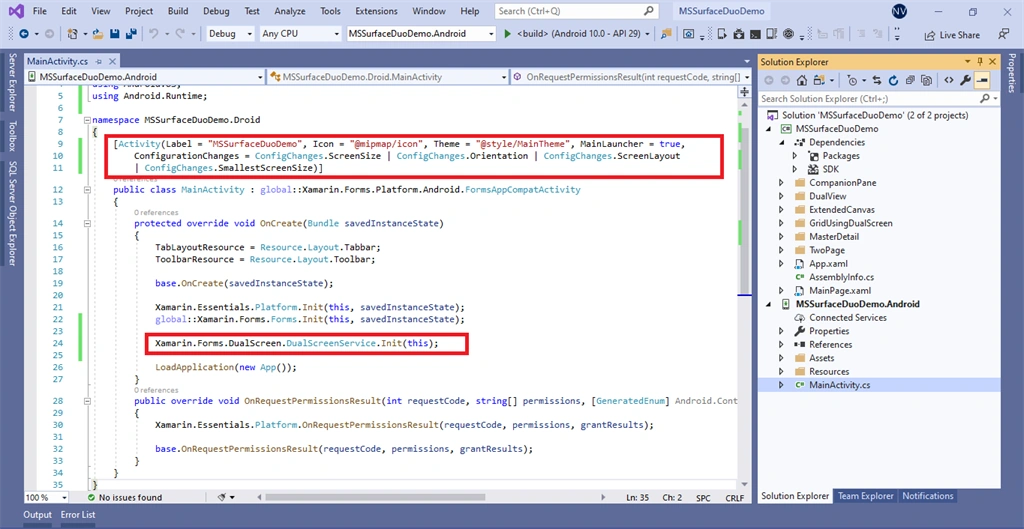Refresh Solution Explorer with the refresh icon

tap(893, 80)
